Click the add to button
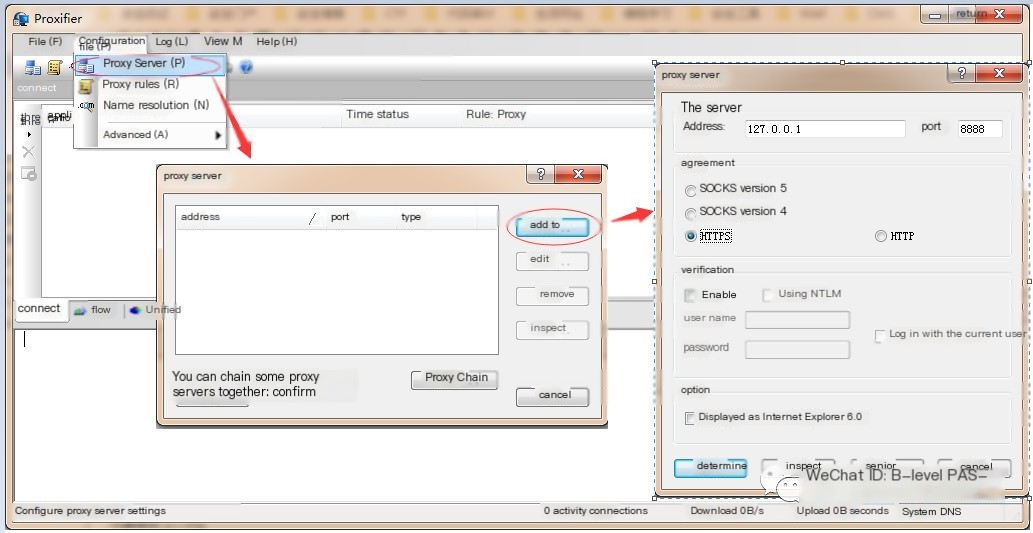The image size is (1033, 533). point(552,226)
